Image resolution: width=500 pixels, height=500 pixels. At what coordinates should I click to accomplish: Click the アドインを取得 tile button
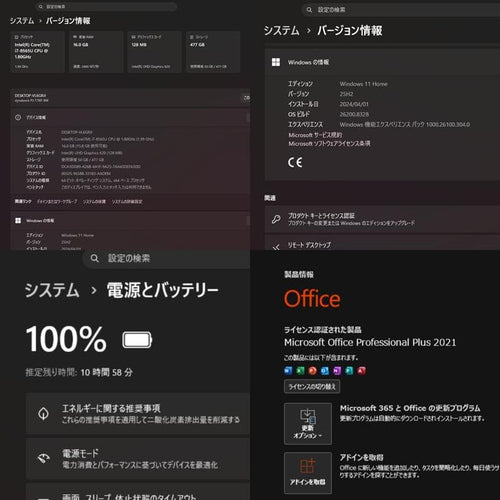(308, 473)
